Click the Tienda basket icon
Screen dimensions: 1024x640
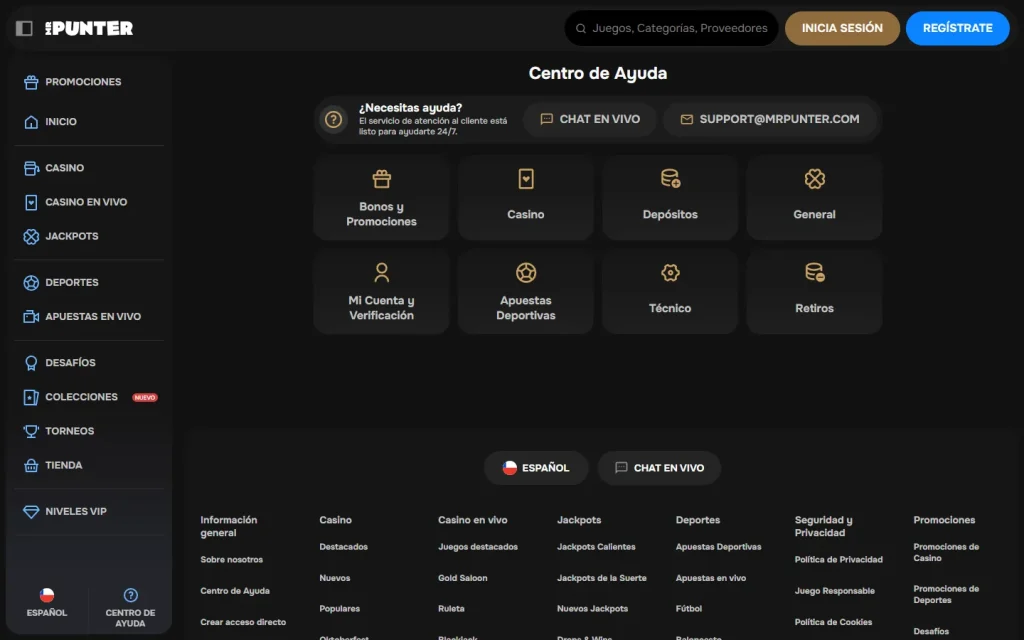[31, 466]
